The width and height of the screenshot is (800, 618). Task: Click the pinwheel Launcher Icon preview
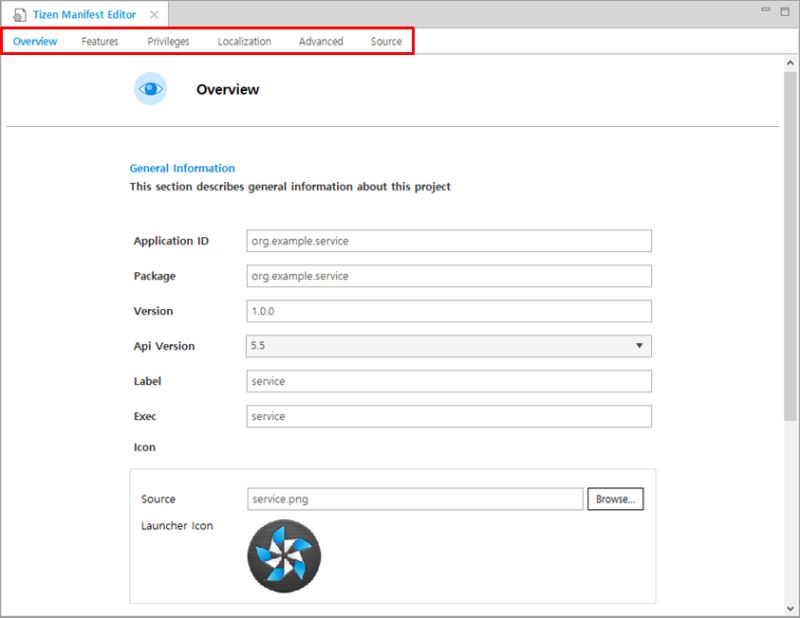point(283,557)
